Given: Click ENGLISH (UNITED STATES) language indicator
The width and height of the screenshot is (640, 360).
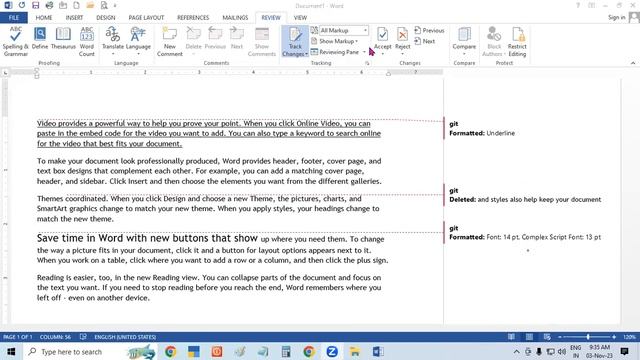Looking at the screenshot, I should click(x=125, y=337).
